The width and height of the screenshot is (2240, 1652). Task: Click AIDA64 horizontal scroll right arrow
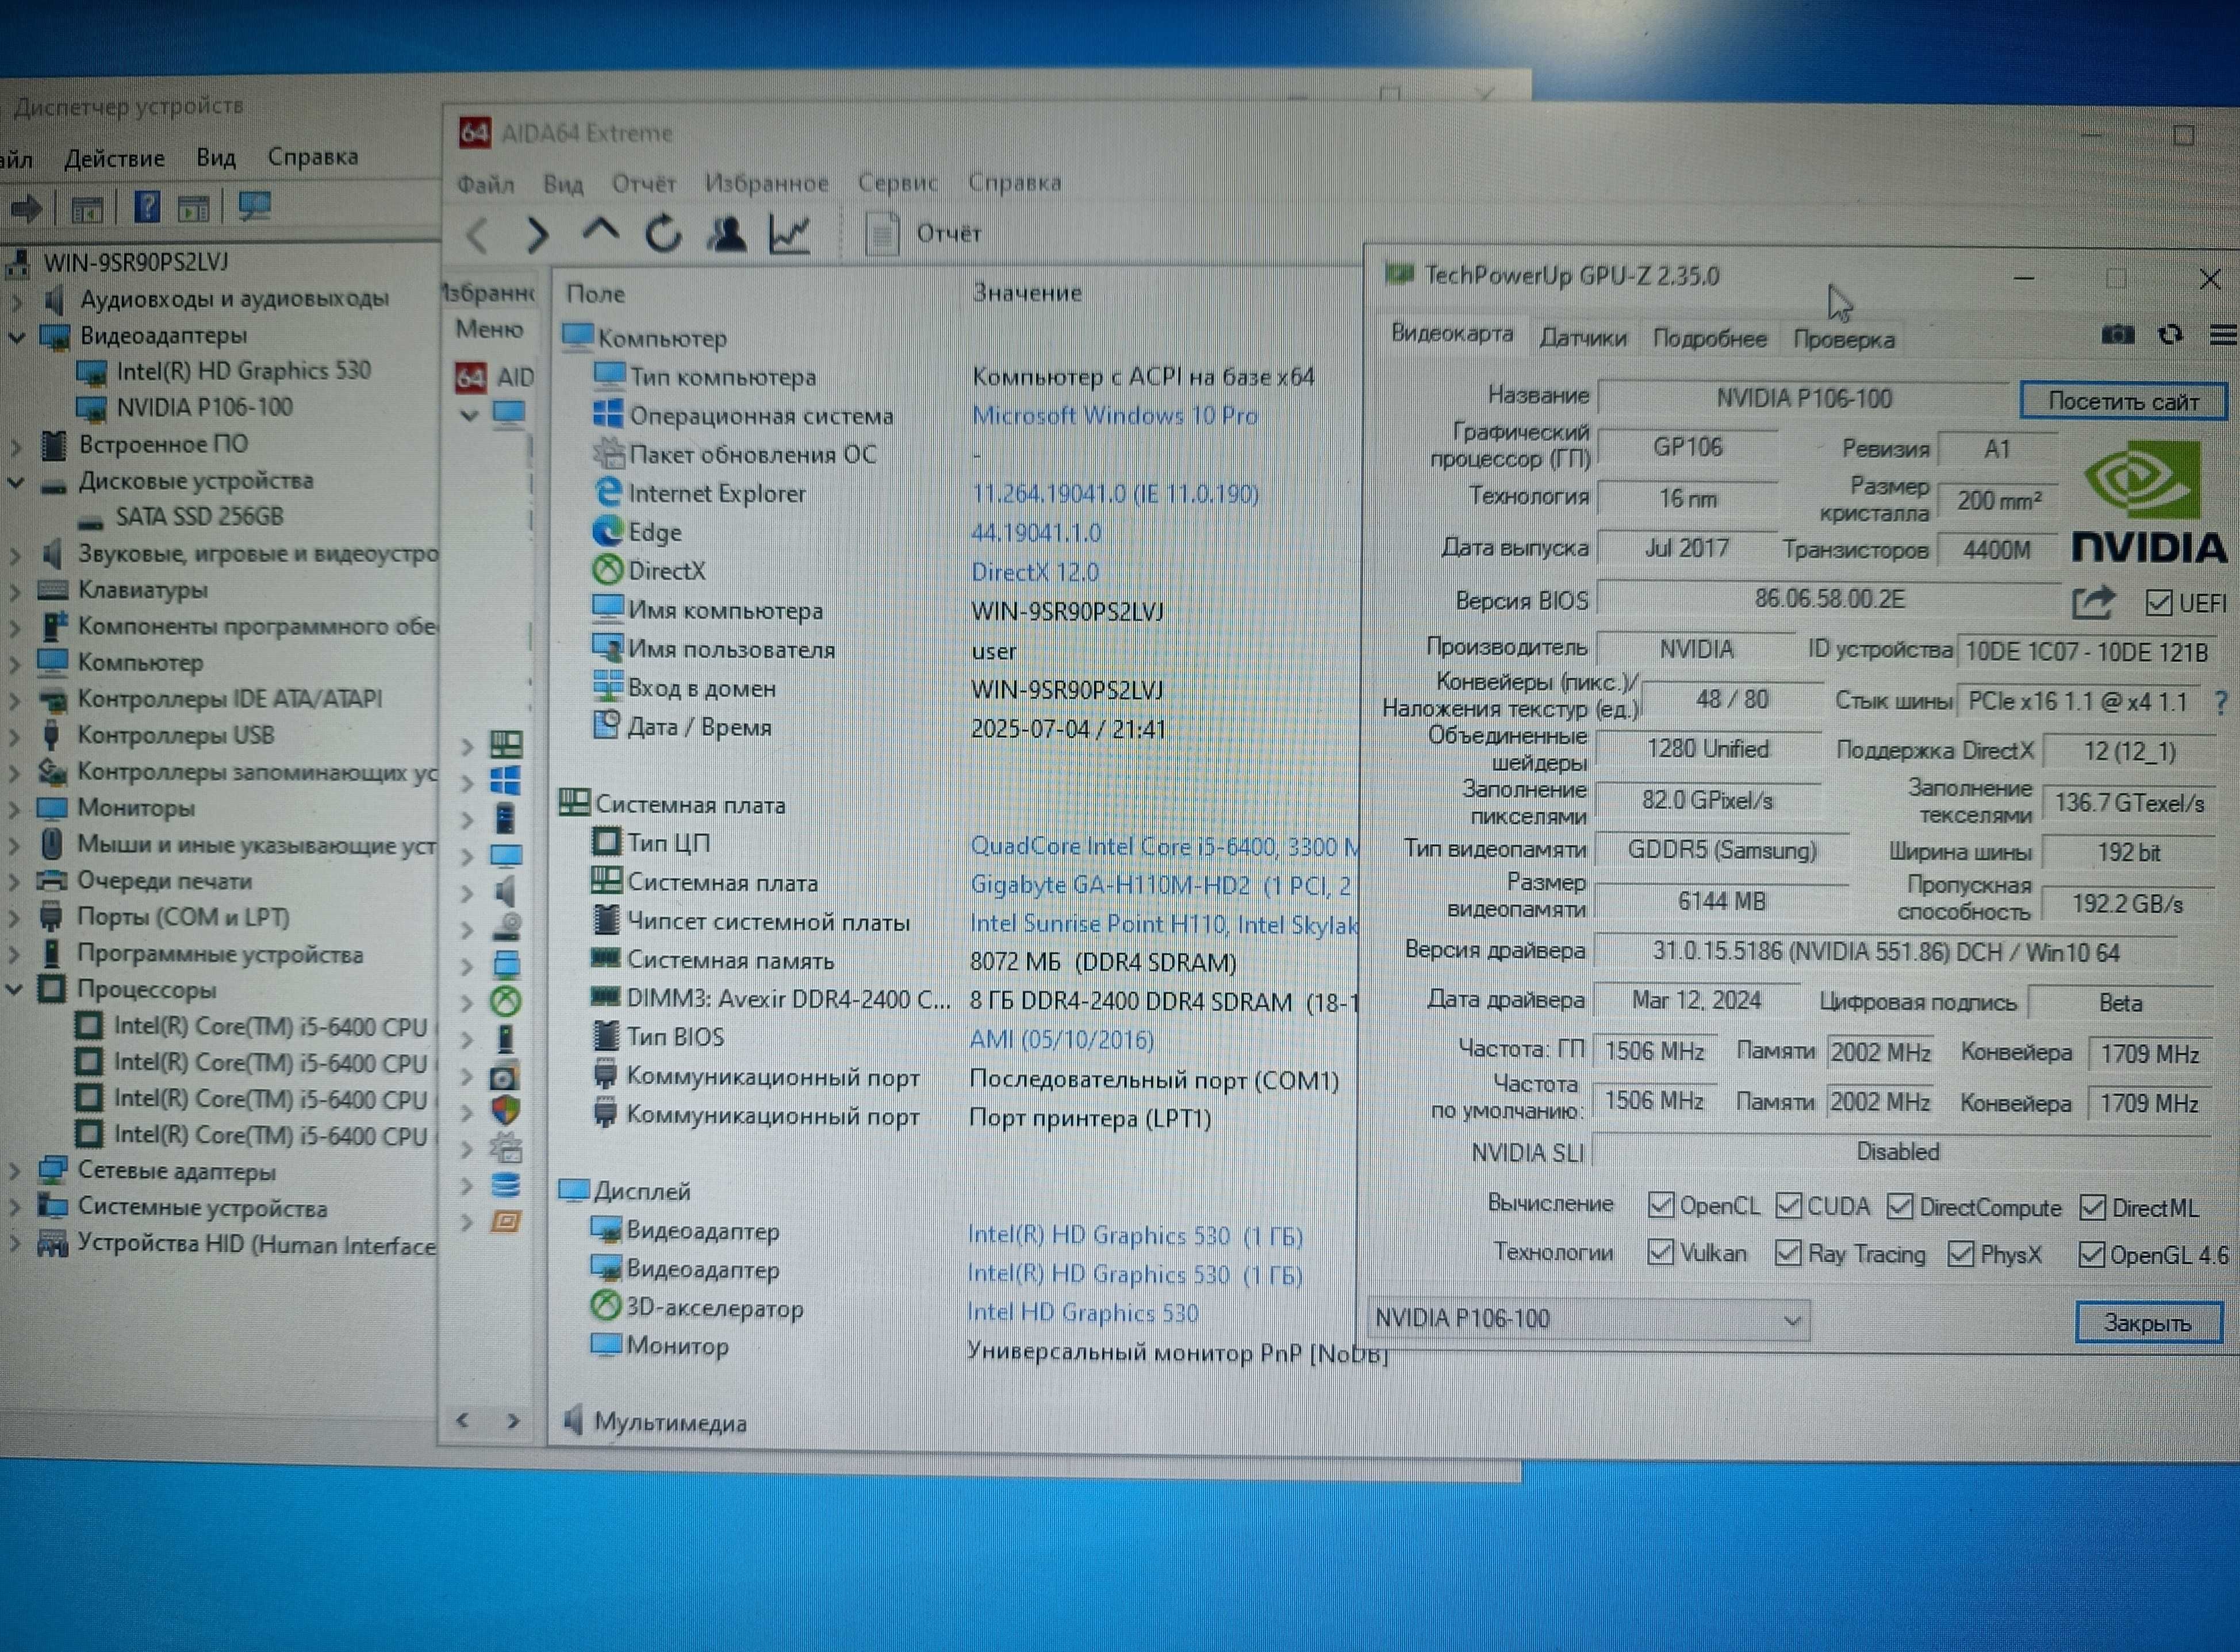point(512,1421)
